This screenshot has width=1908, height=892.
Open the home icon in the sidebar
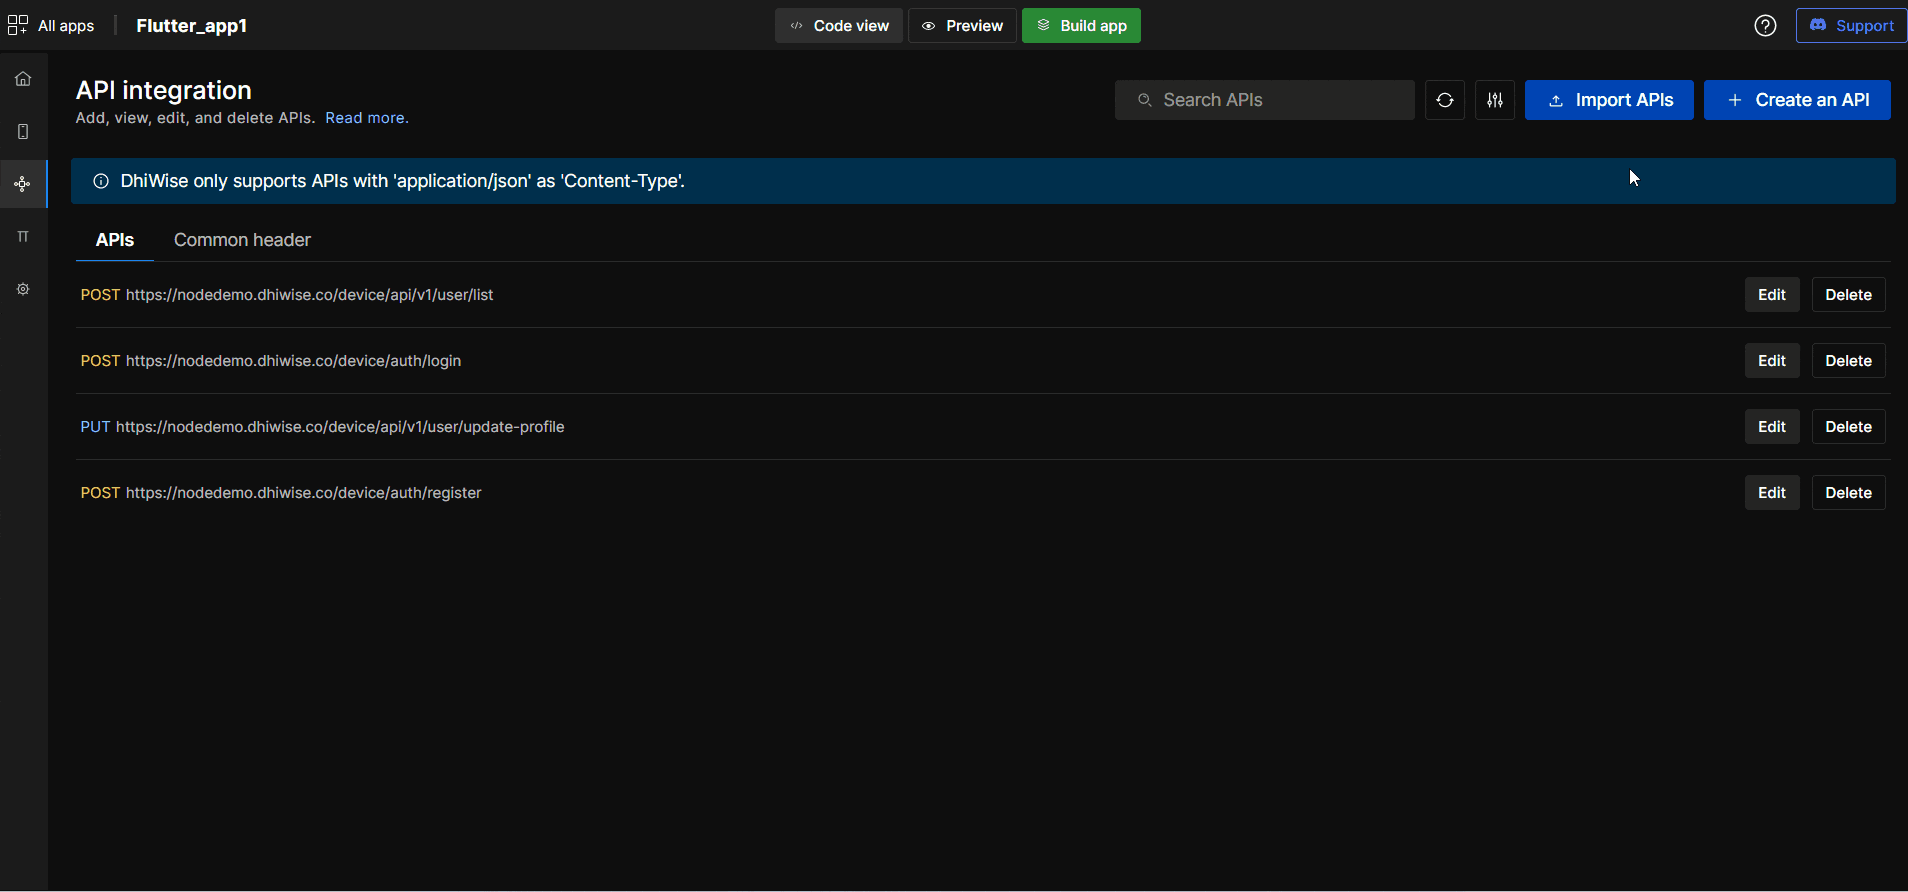point(23,79)
